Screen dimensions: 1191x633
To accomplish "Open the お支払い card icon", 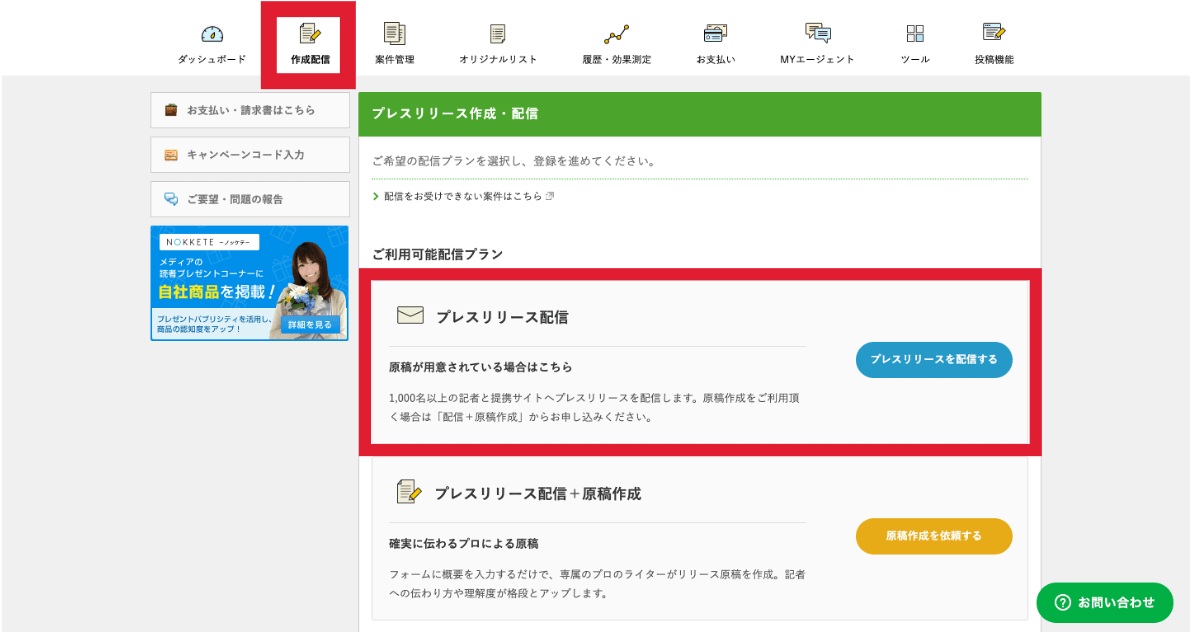I will [x=715, y=34].
